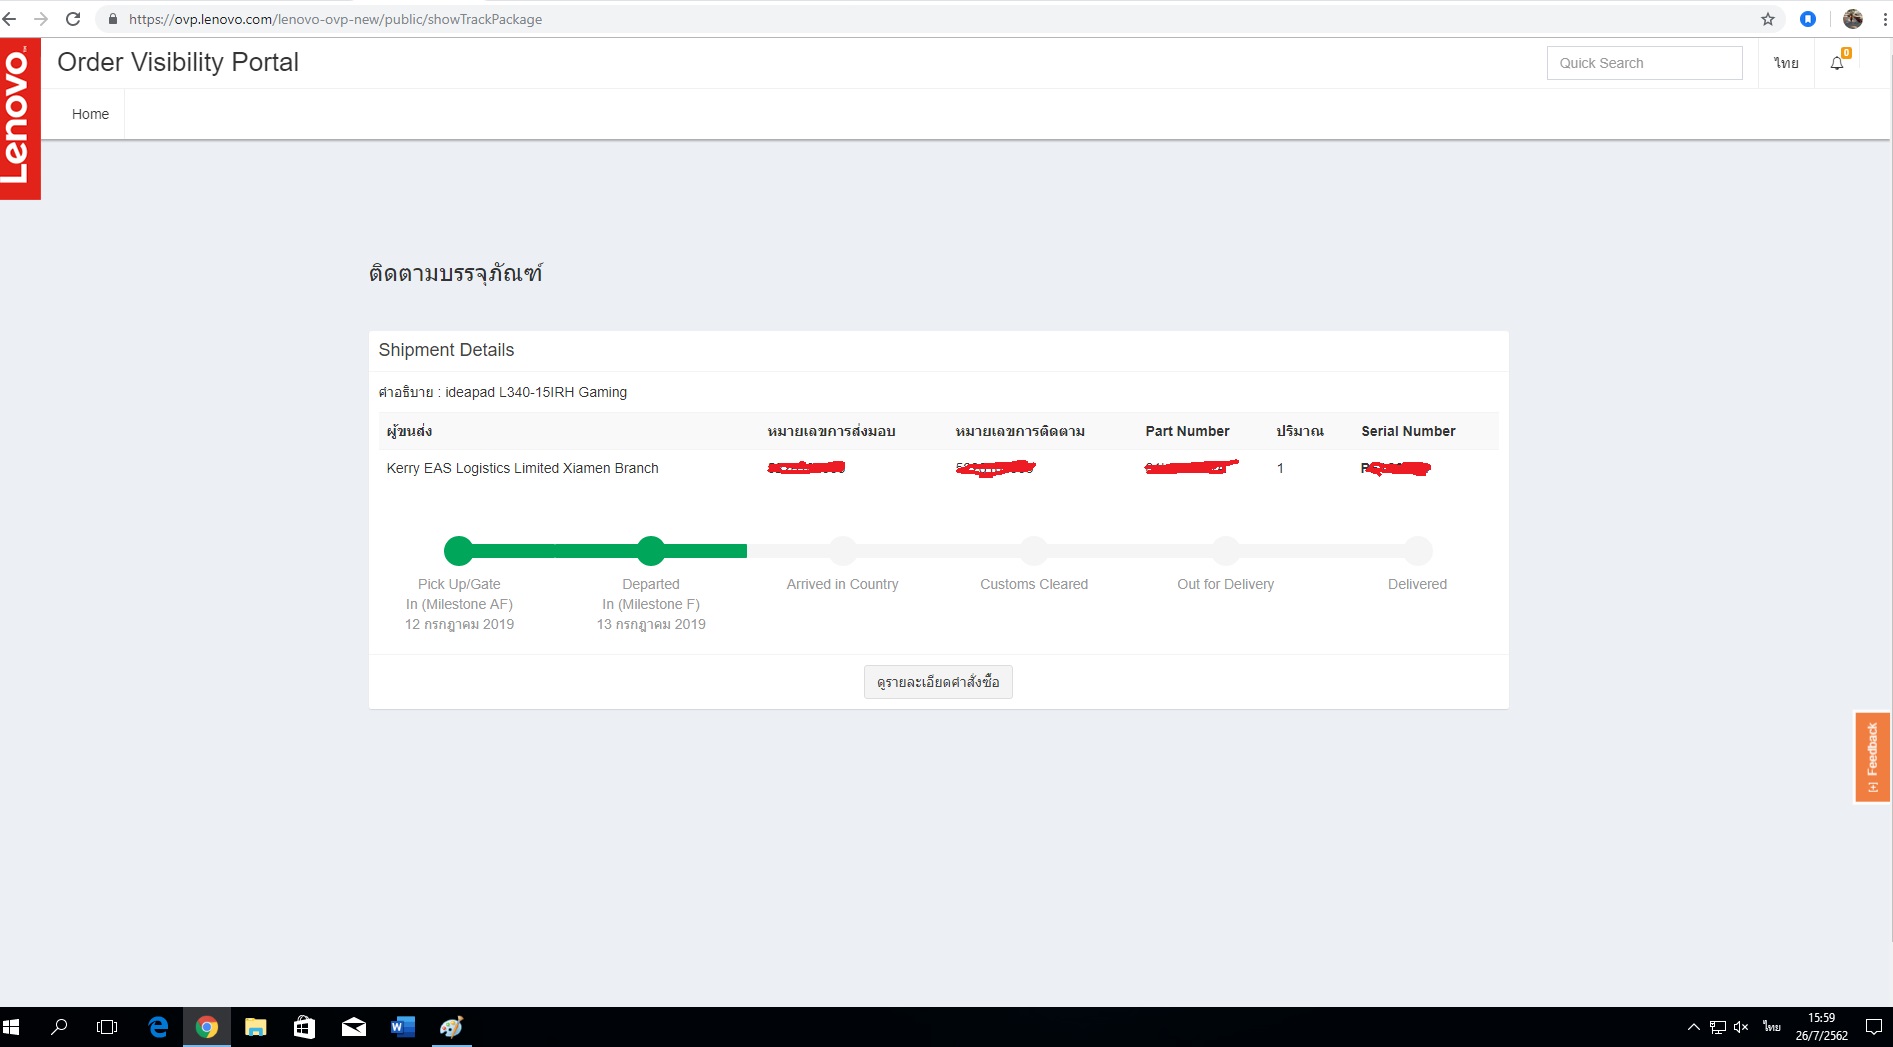Open the Action Center notification icon
Screen dimensions: 1893x1047
point(1874,1027)
